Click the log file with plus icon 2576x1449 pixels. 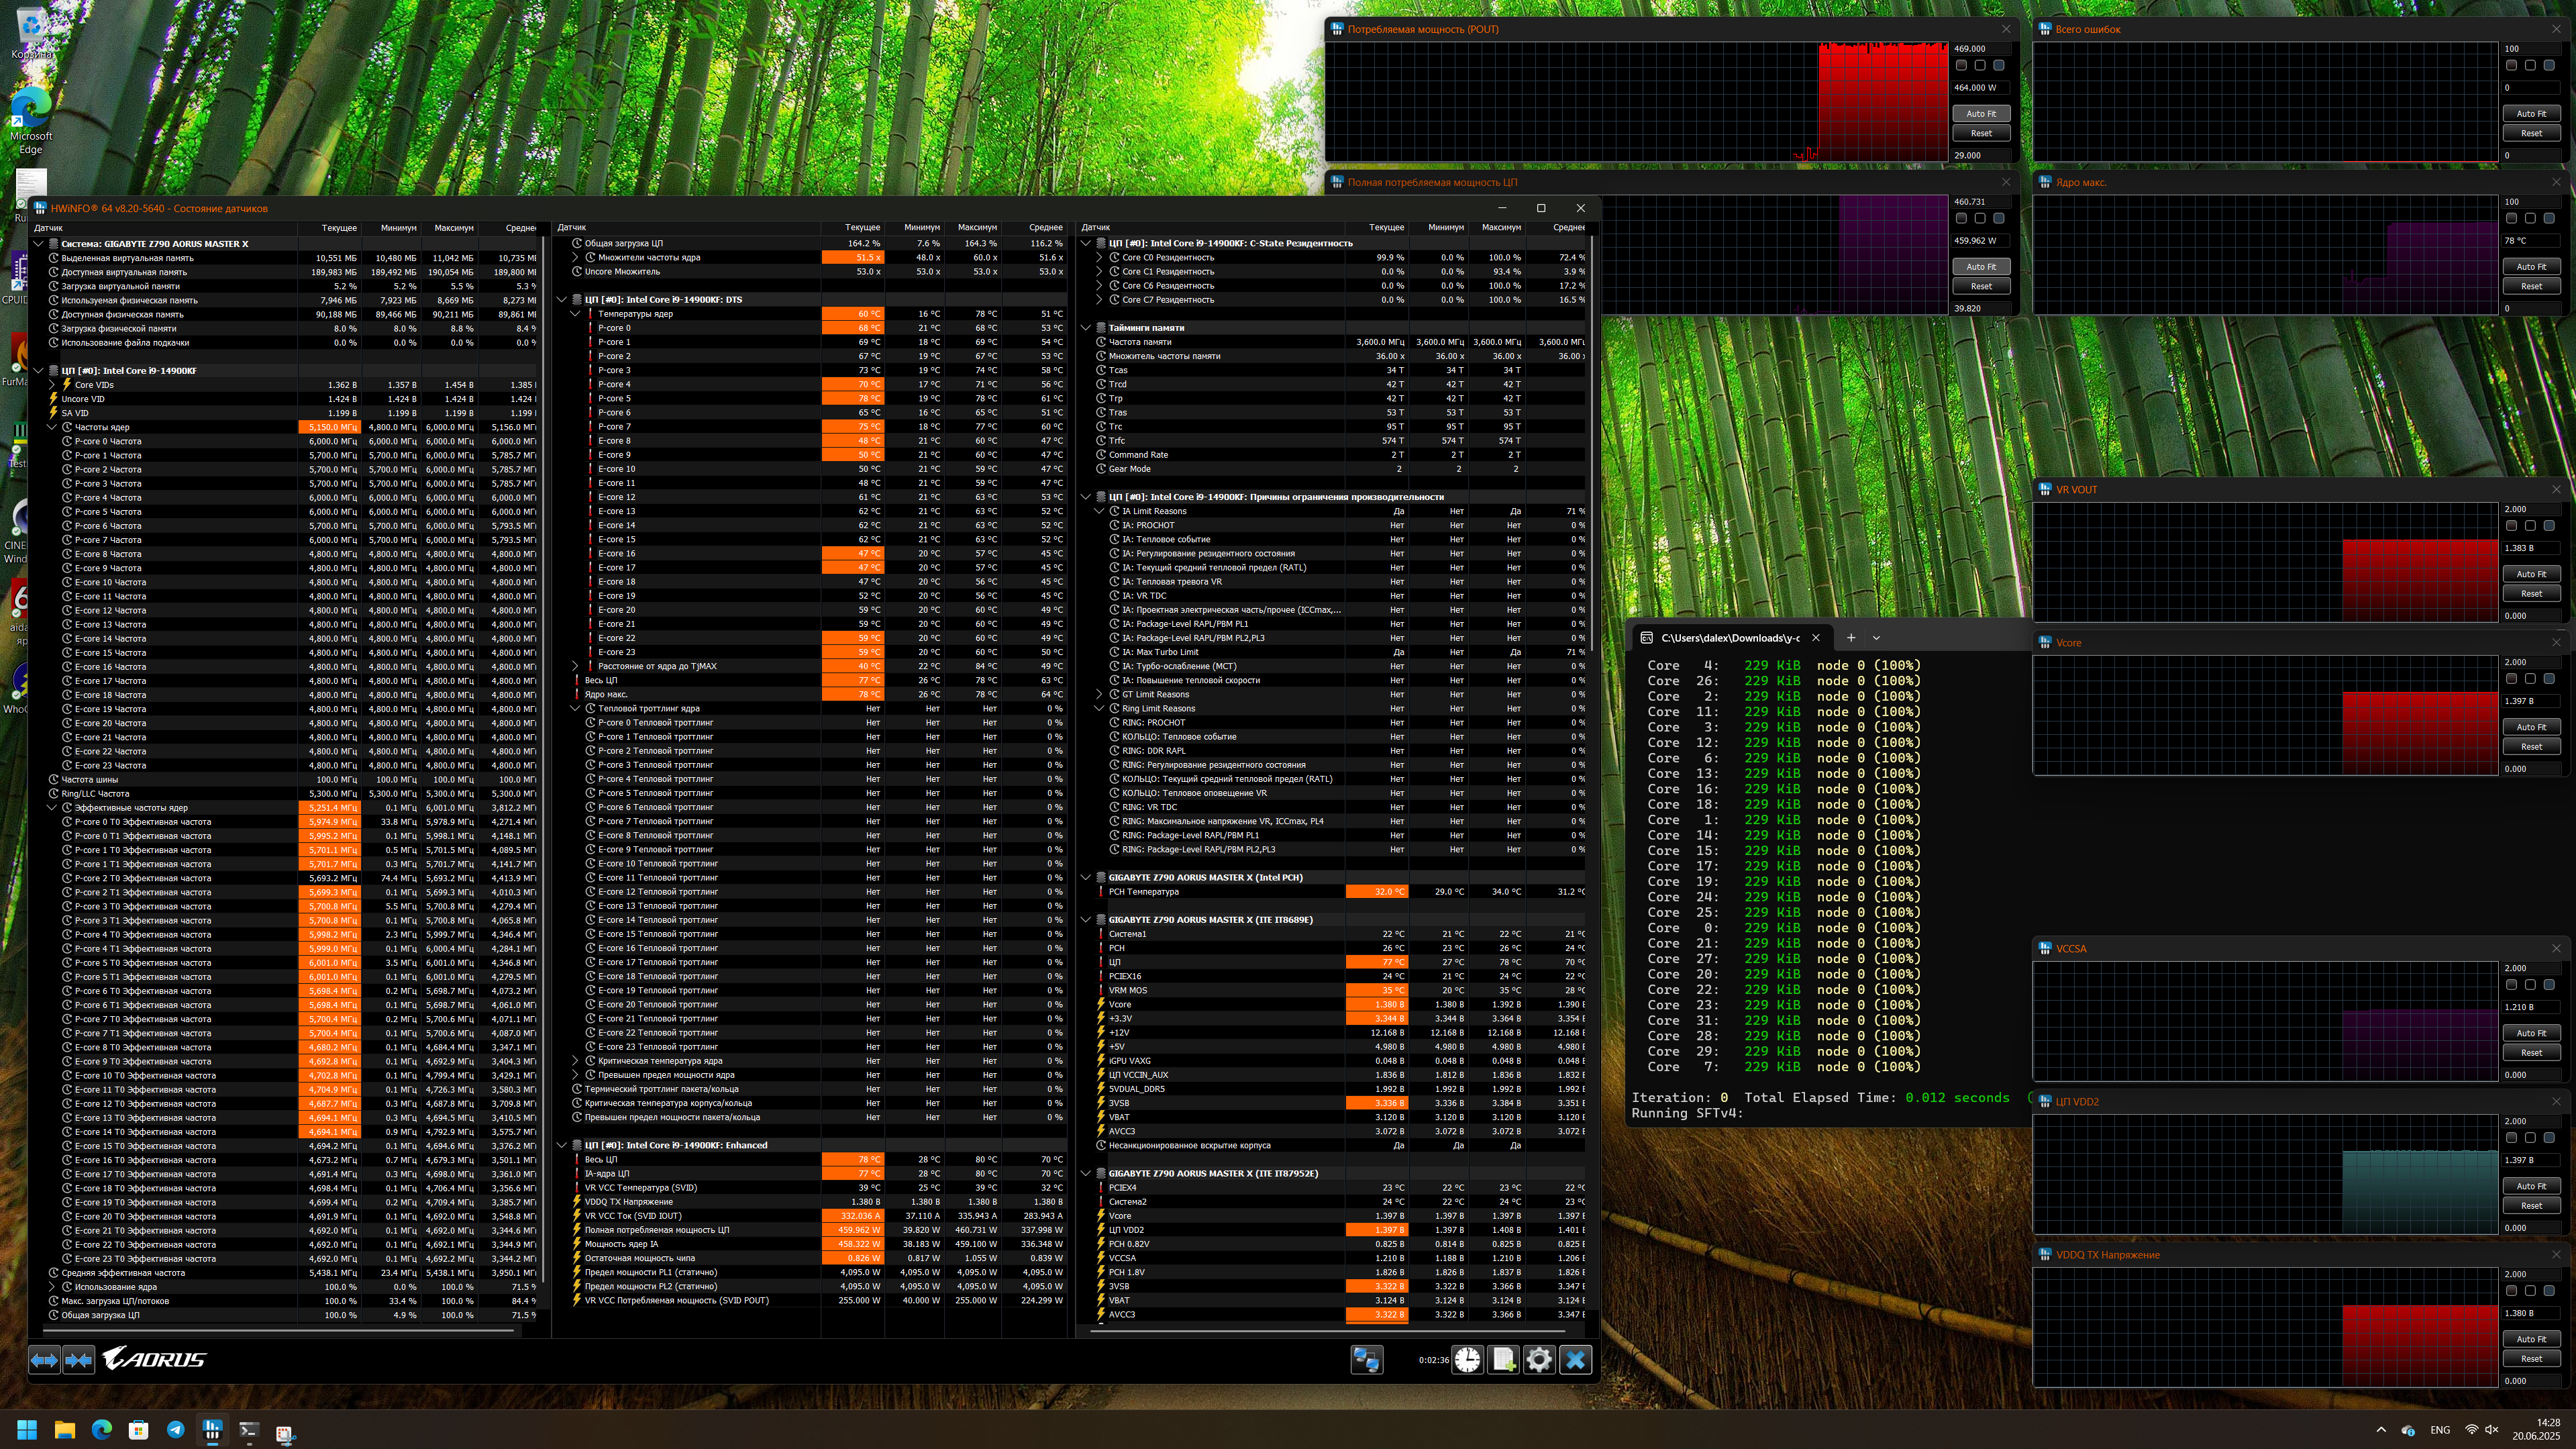[x=1503, y=1359]
